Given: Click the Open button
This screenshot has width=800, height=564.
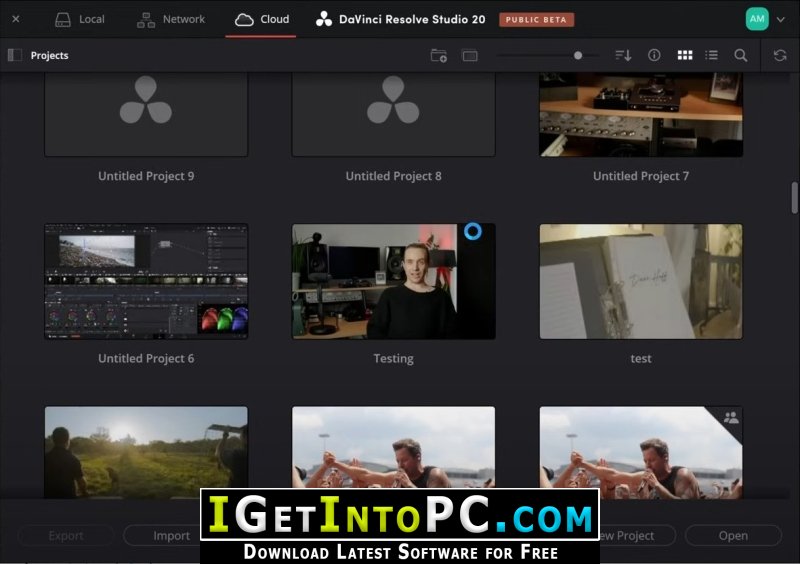Looking at the screenshot, I should 733,535.
